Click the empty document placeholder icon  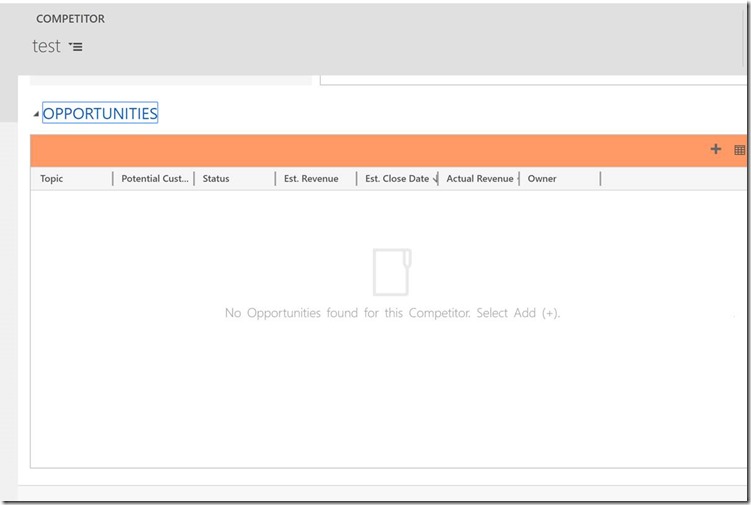click(392, 271)
